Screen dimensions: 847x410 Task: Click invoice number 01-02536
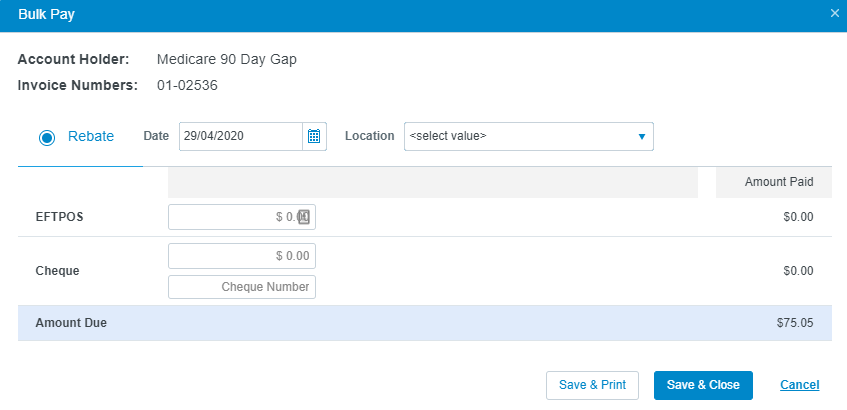point(187,85)
